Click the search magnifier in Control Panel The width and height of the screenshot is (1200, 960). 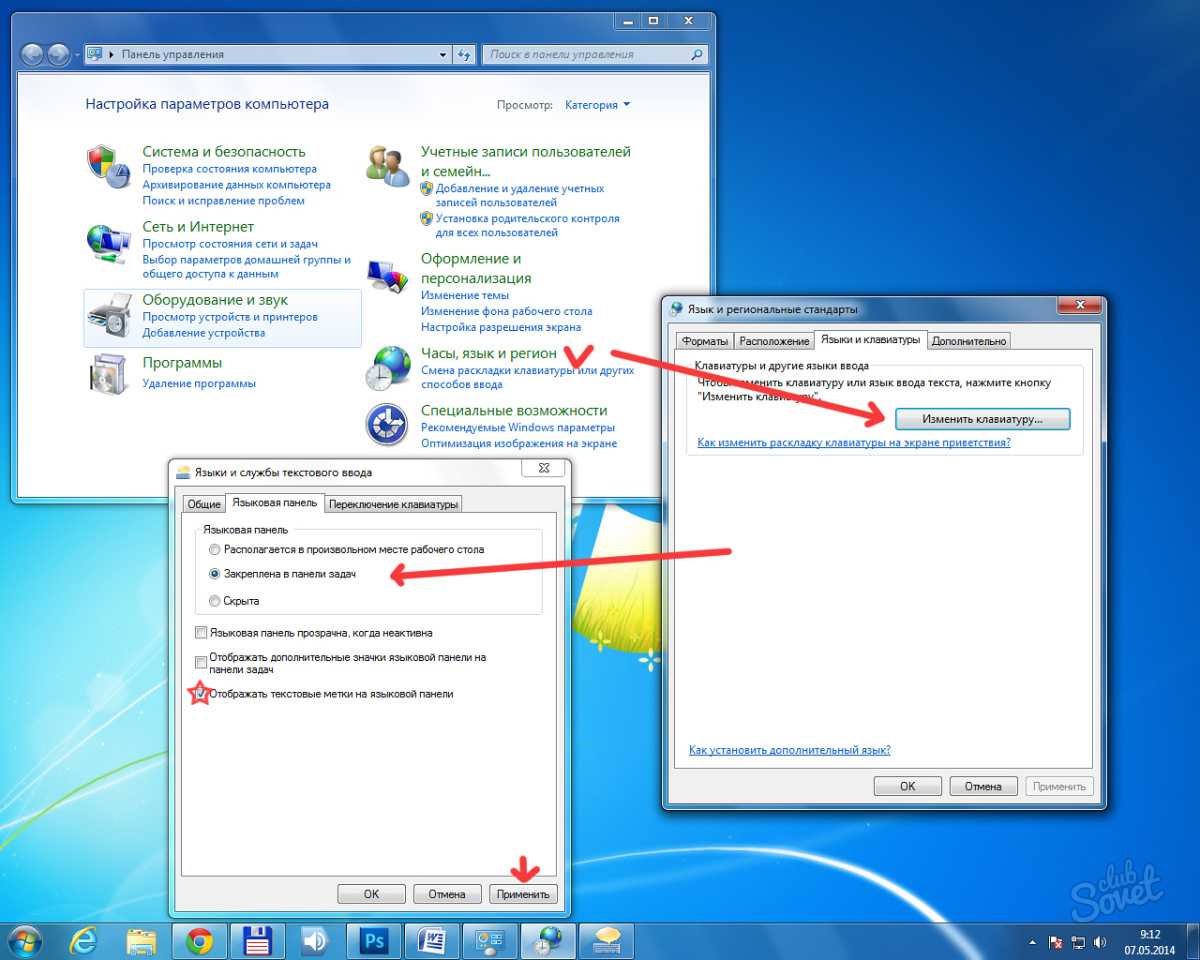[697, 55]
